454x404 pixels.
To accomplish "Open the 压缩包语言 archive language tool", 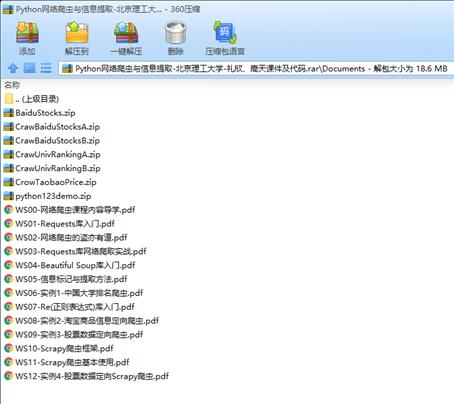I will click(x=225, y=38).
